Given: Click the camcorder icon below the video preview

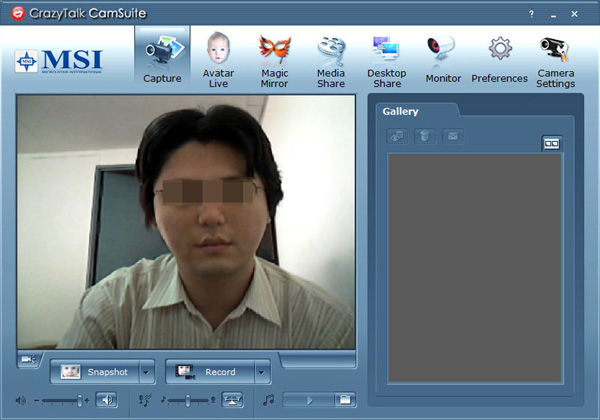Looking at the screenshot, I should 28,359.
